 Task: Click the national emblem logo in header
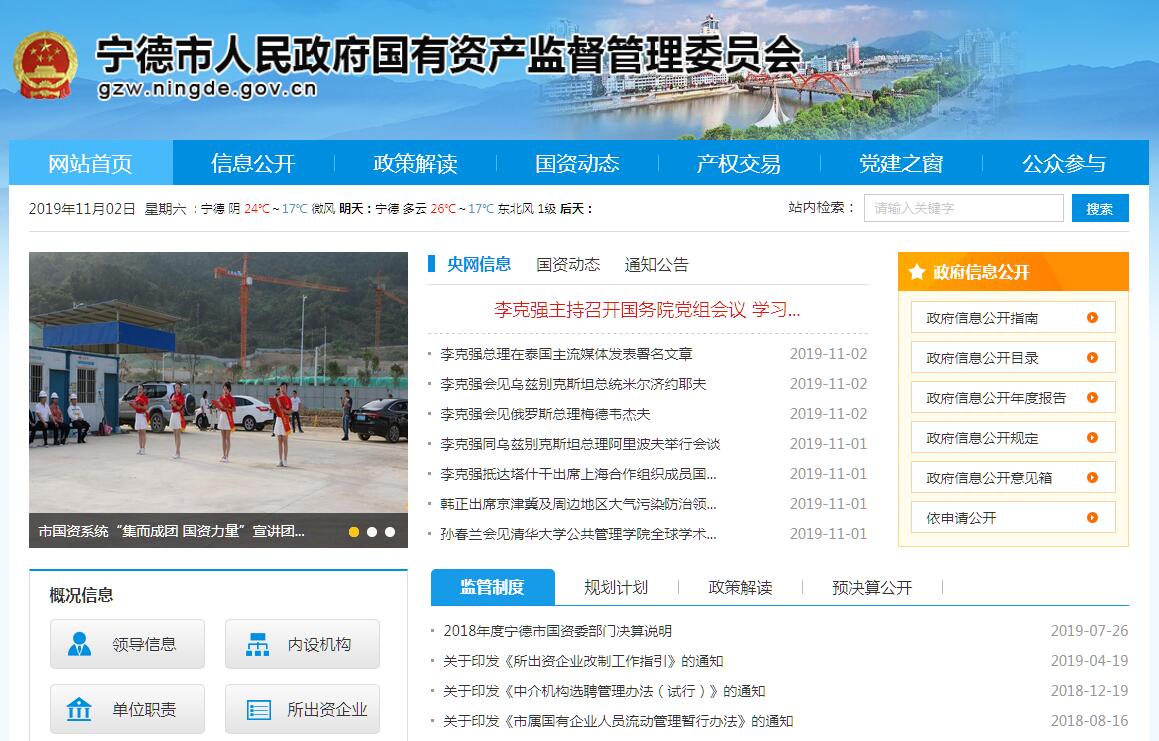pos(45,67)
